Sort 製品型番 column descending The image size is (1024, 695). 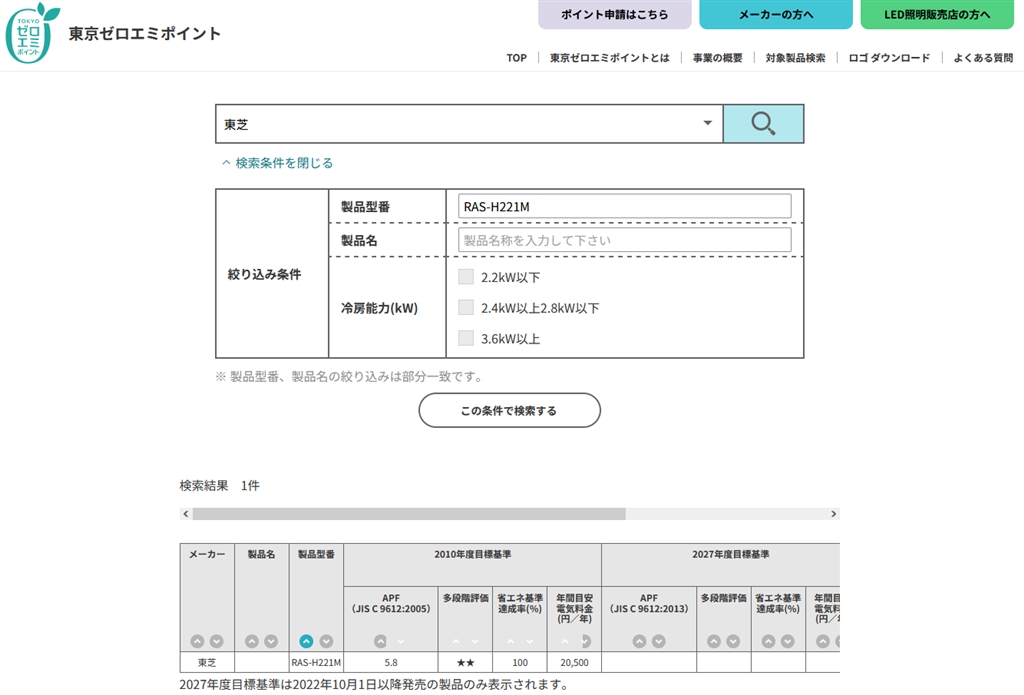tap(326, 641)
